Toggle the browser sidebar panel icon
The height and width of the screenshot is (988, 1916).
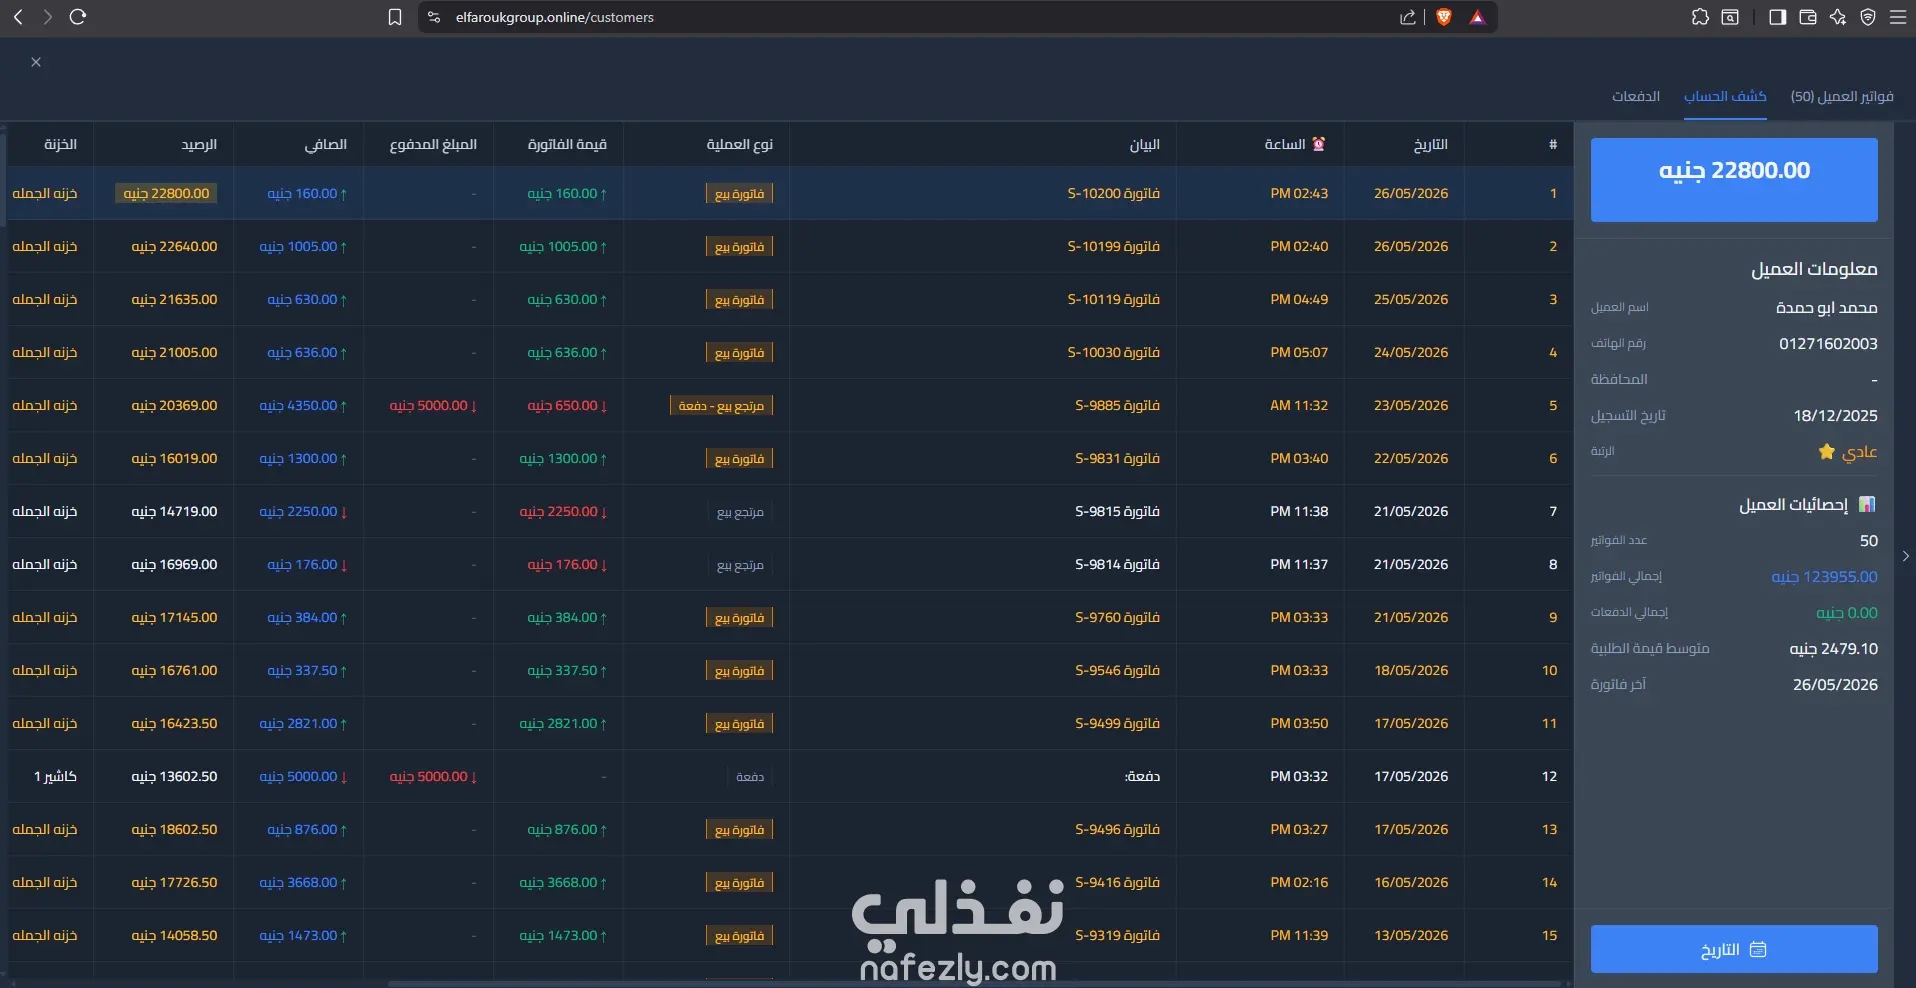tap(1778, 17)
